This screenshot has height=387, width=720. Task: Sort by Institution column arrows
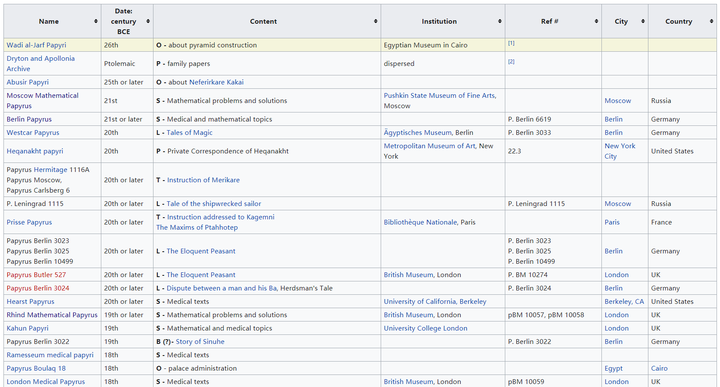point(500,22)
